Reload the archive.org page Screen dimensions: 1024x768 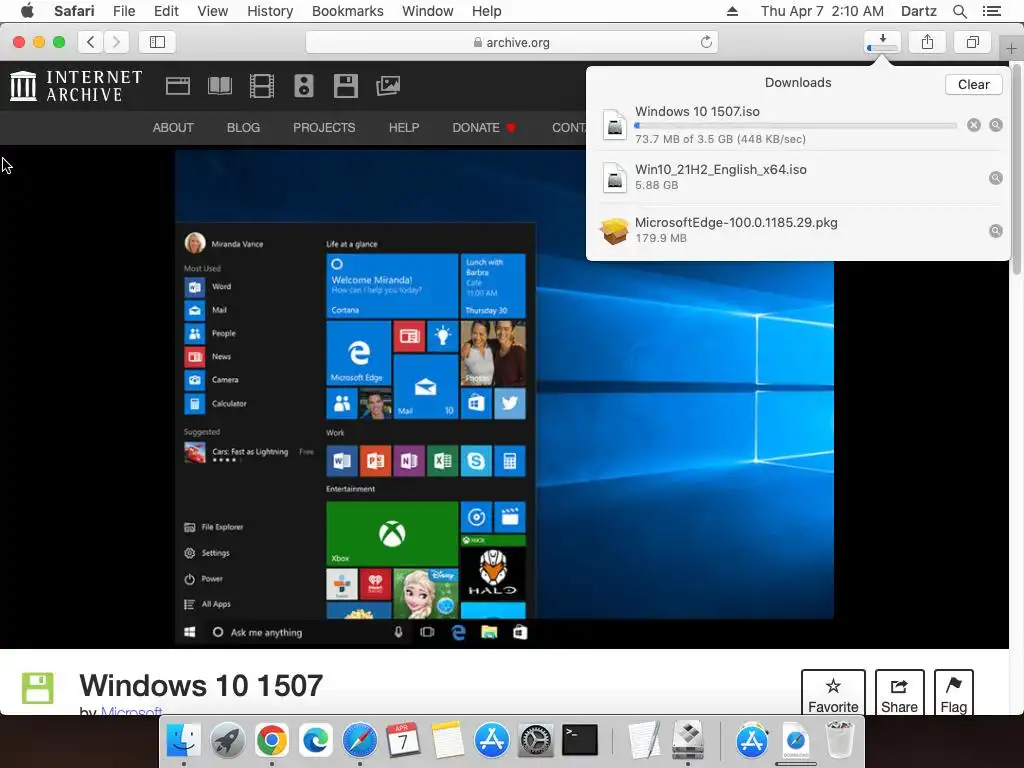tap(706, 42)
